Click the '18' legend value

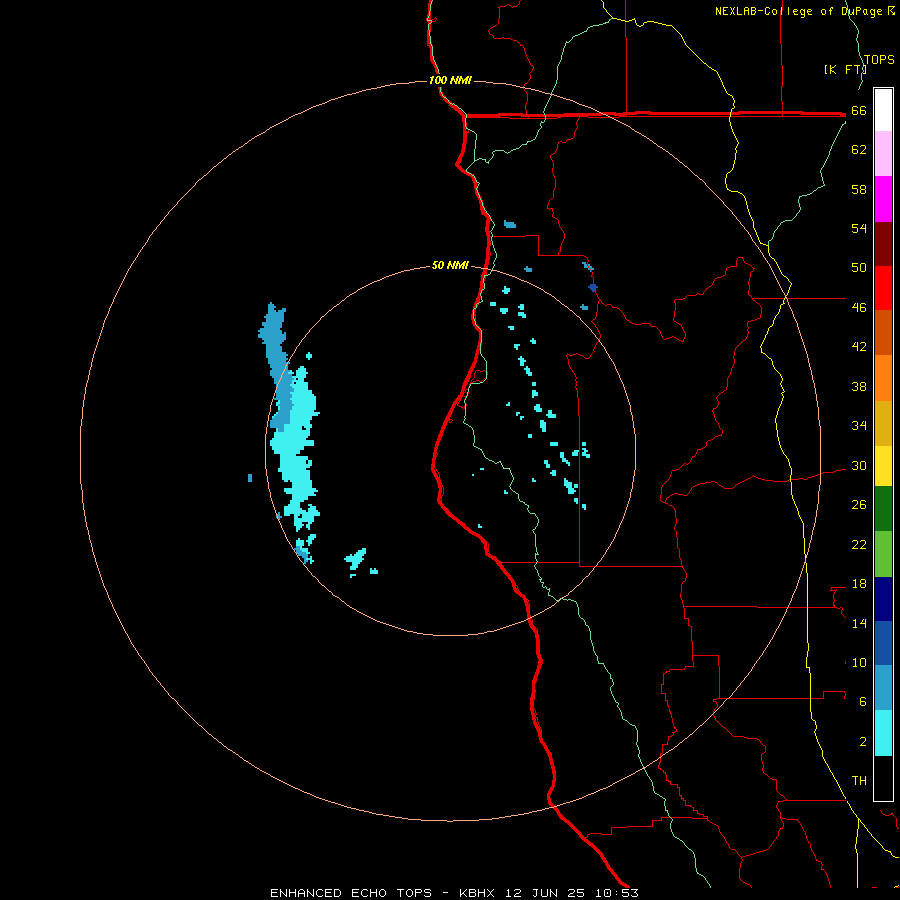coord(859,584)
